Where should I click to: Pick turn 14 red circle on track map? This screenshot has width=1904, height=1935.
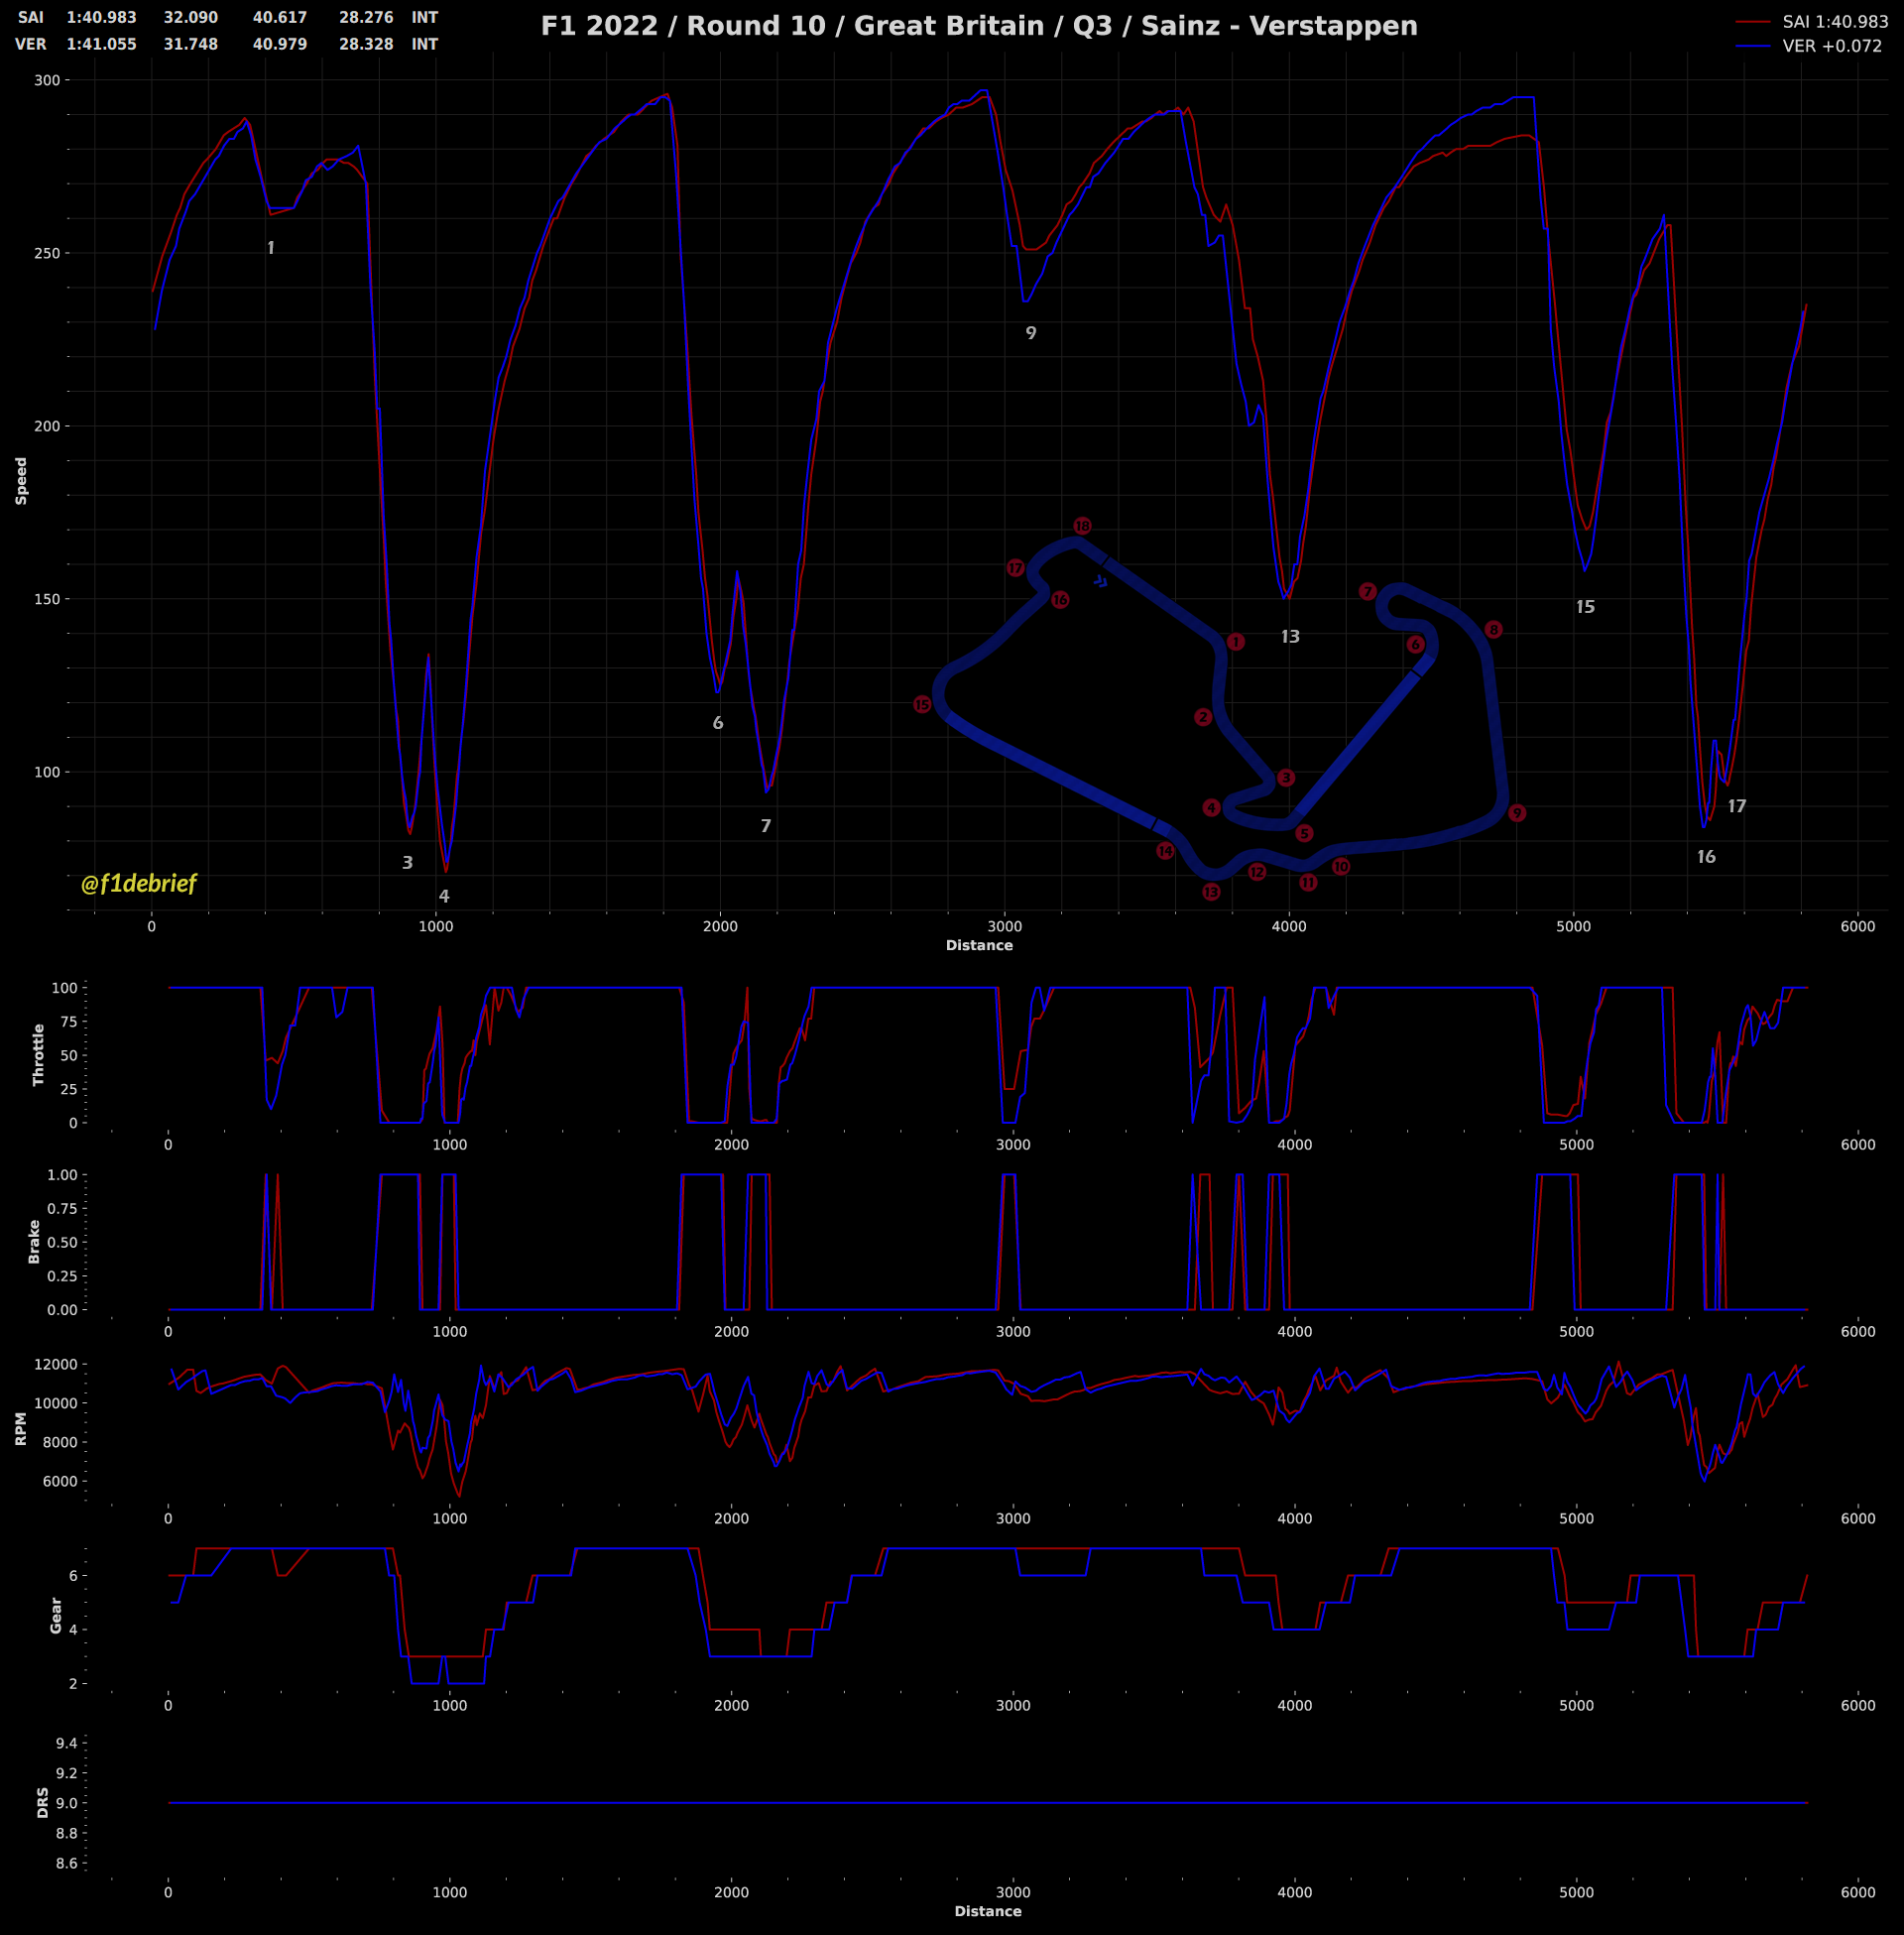[x=1165, y=851]
